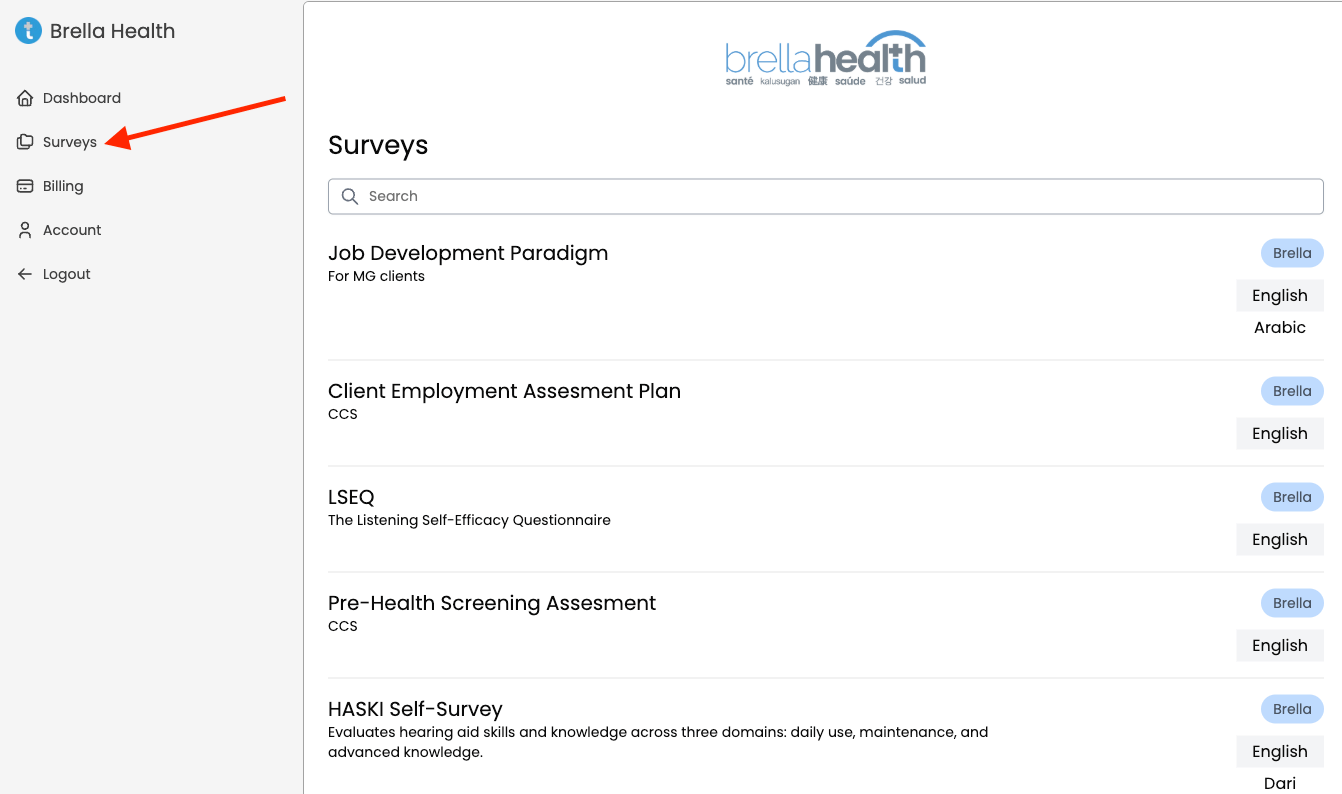Choose English for Client Employment Assesment Plan

pyautogui.click(x=1279, y=433)
